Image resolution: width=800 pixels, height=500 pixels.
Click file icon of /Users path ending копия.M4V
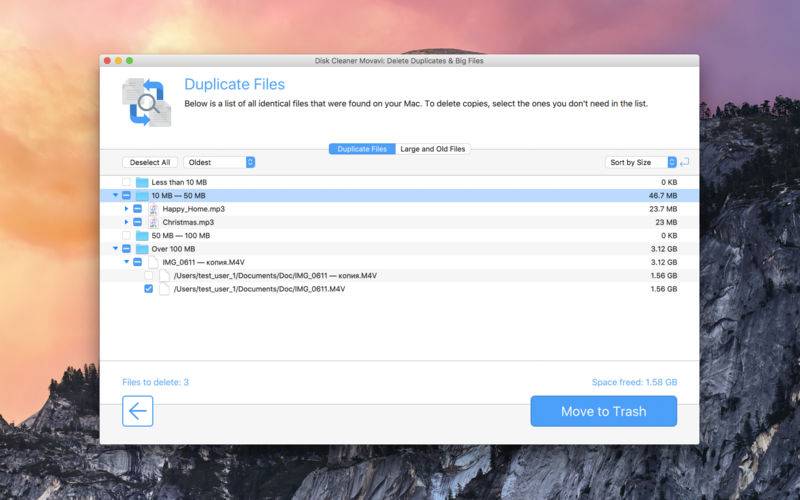[164, 276]
